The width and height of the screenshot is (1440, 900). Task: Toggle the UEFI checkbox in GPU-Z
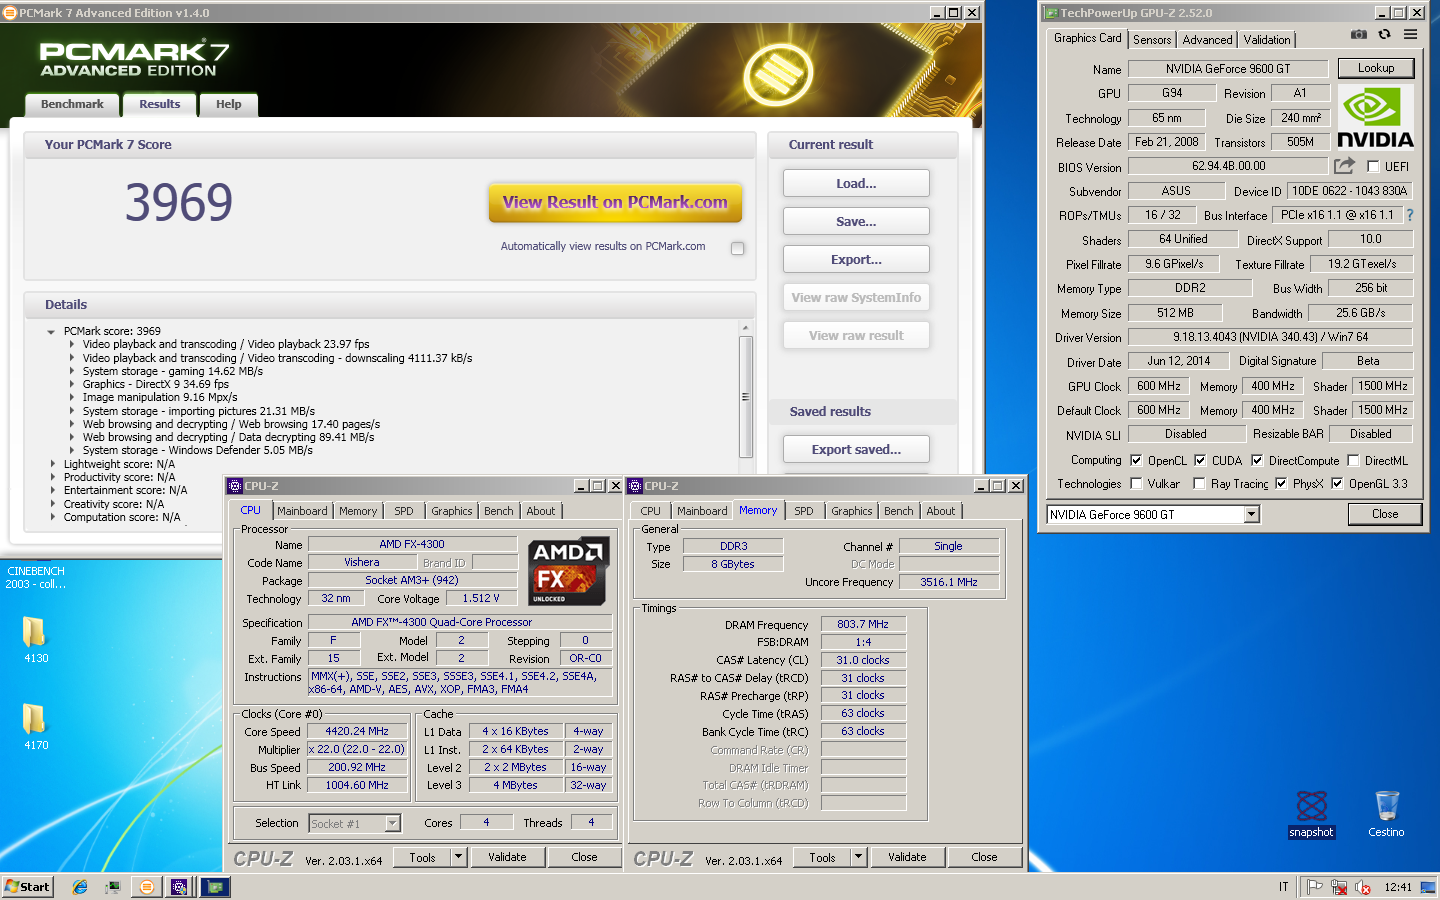1374,167
